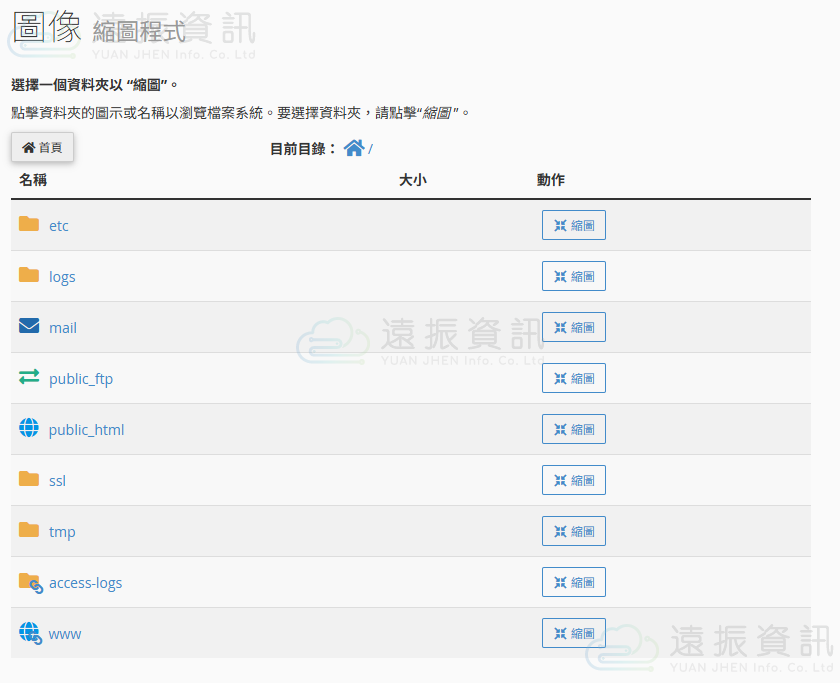
Task: Open the public_html folder link
Action: click(x=86, y=430)
